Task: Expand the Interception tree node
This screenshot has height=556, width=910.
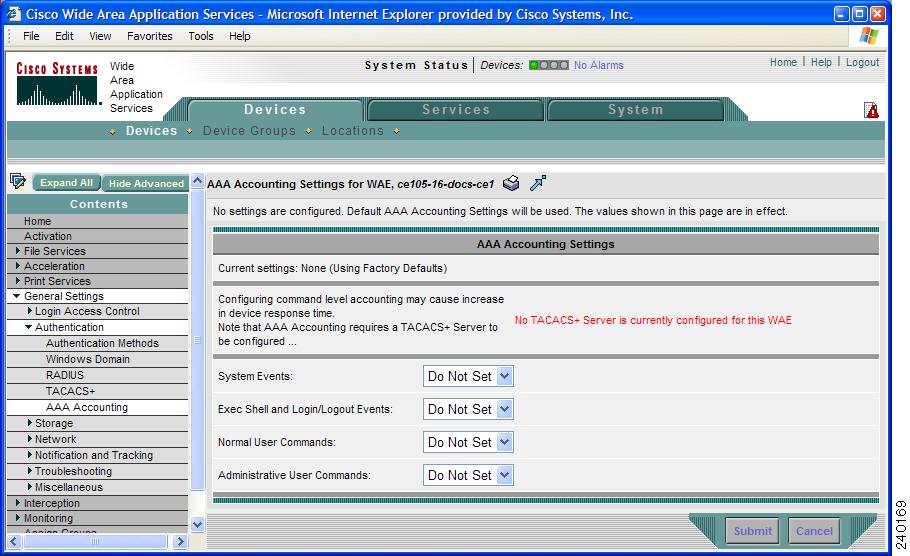Action: tap(18, 503)
